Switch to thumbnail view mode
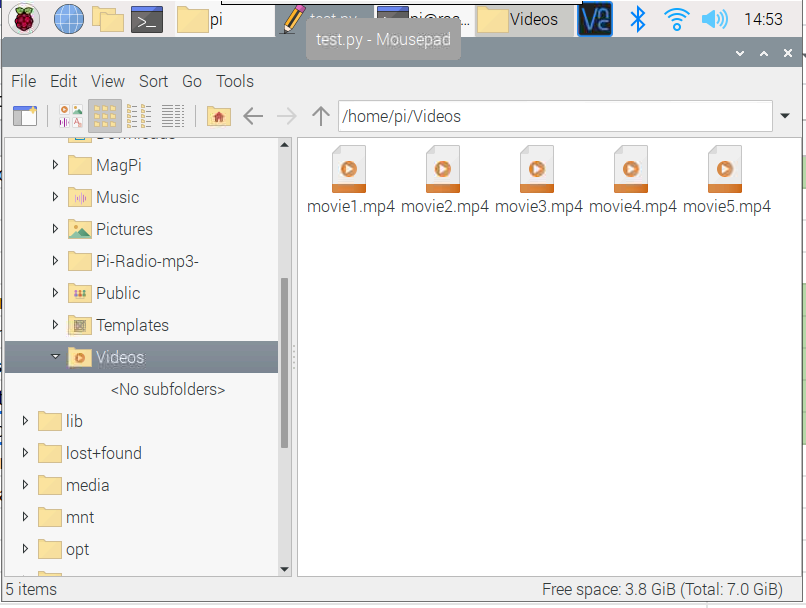Image resolution: width=806 pixels, height=608 pixels. coord(71,116)
